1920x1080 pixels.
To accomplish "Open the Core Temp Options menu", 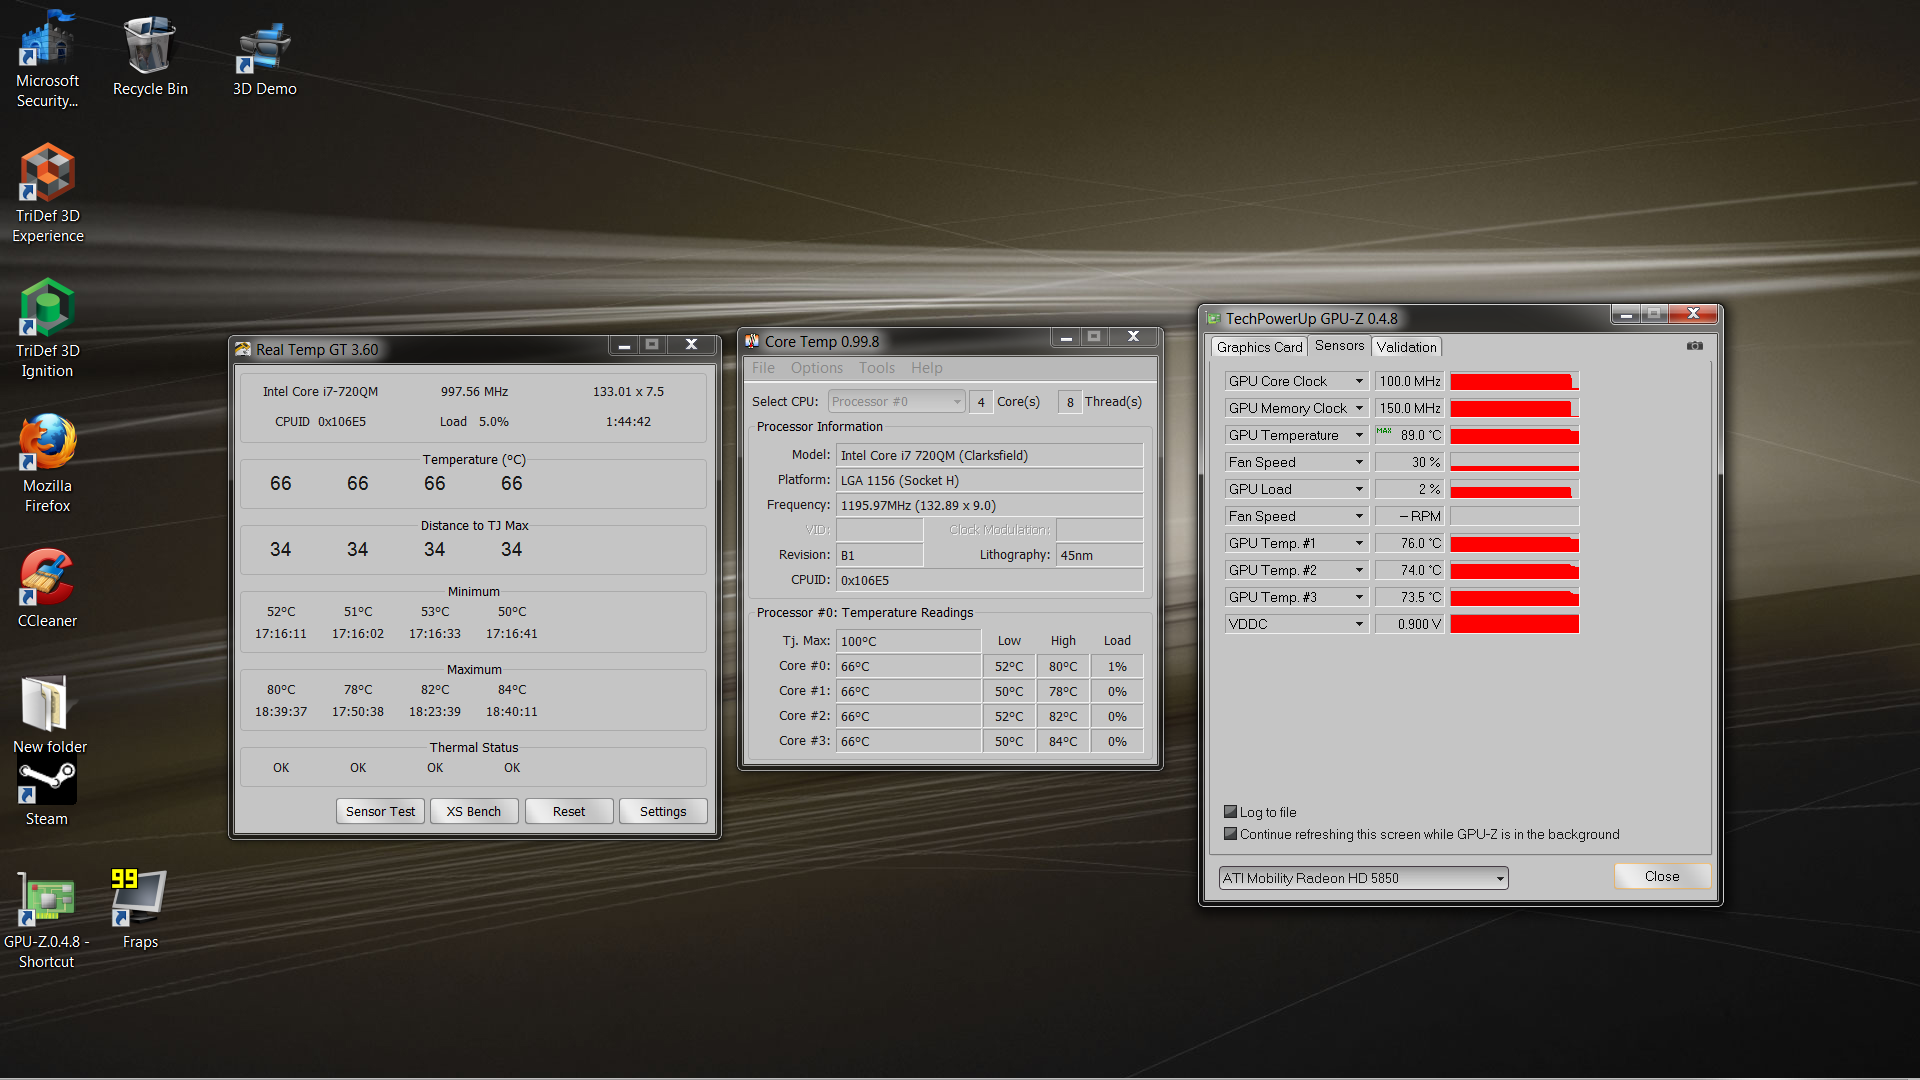I will [817, 368].
